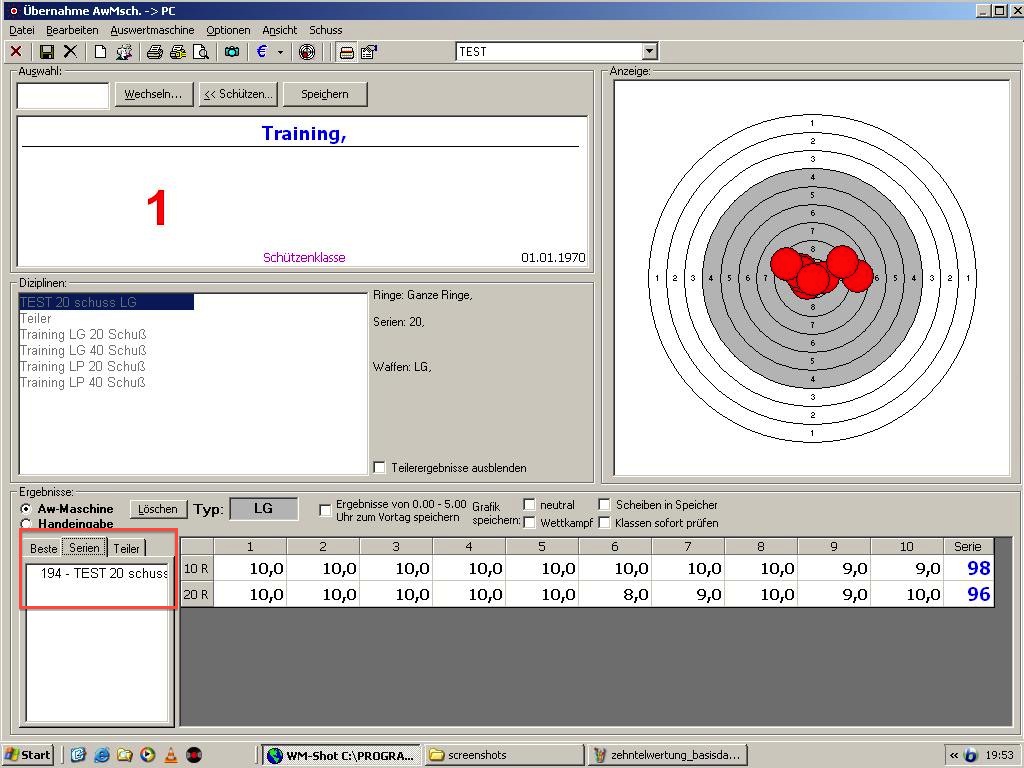Image resolution: width=1024 pixels, height=768 pixels.
Task: Switch to the Teiler tab
Action: point(126,548)
